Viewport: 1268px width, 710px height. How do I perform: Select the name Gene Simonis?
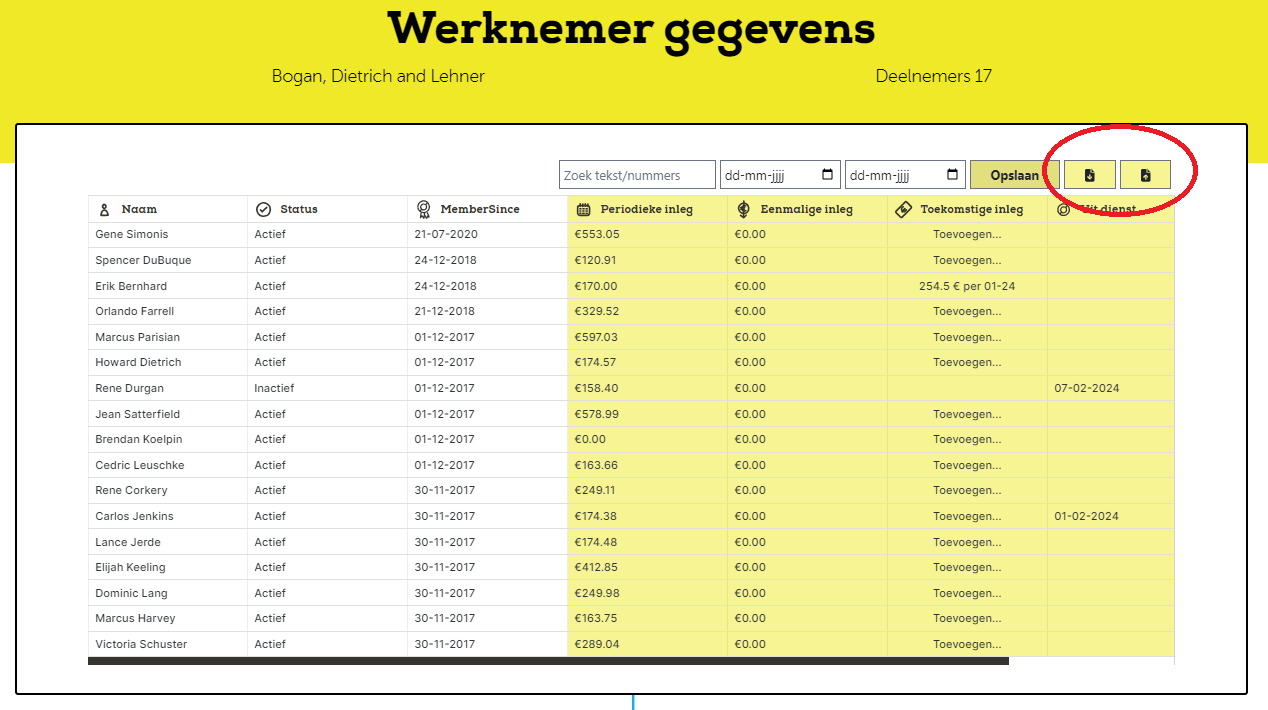(x=132, y=234)
